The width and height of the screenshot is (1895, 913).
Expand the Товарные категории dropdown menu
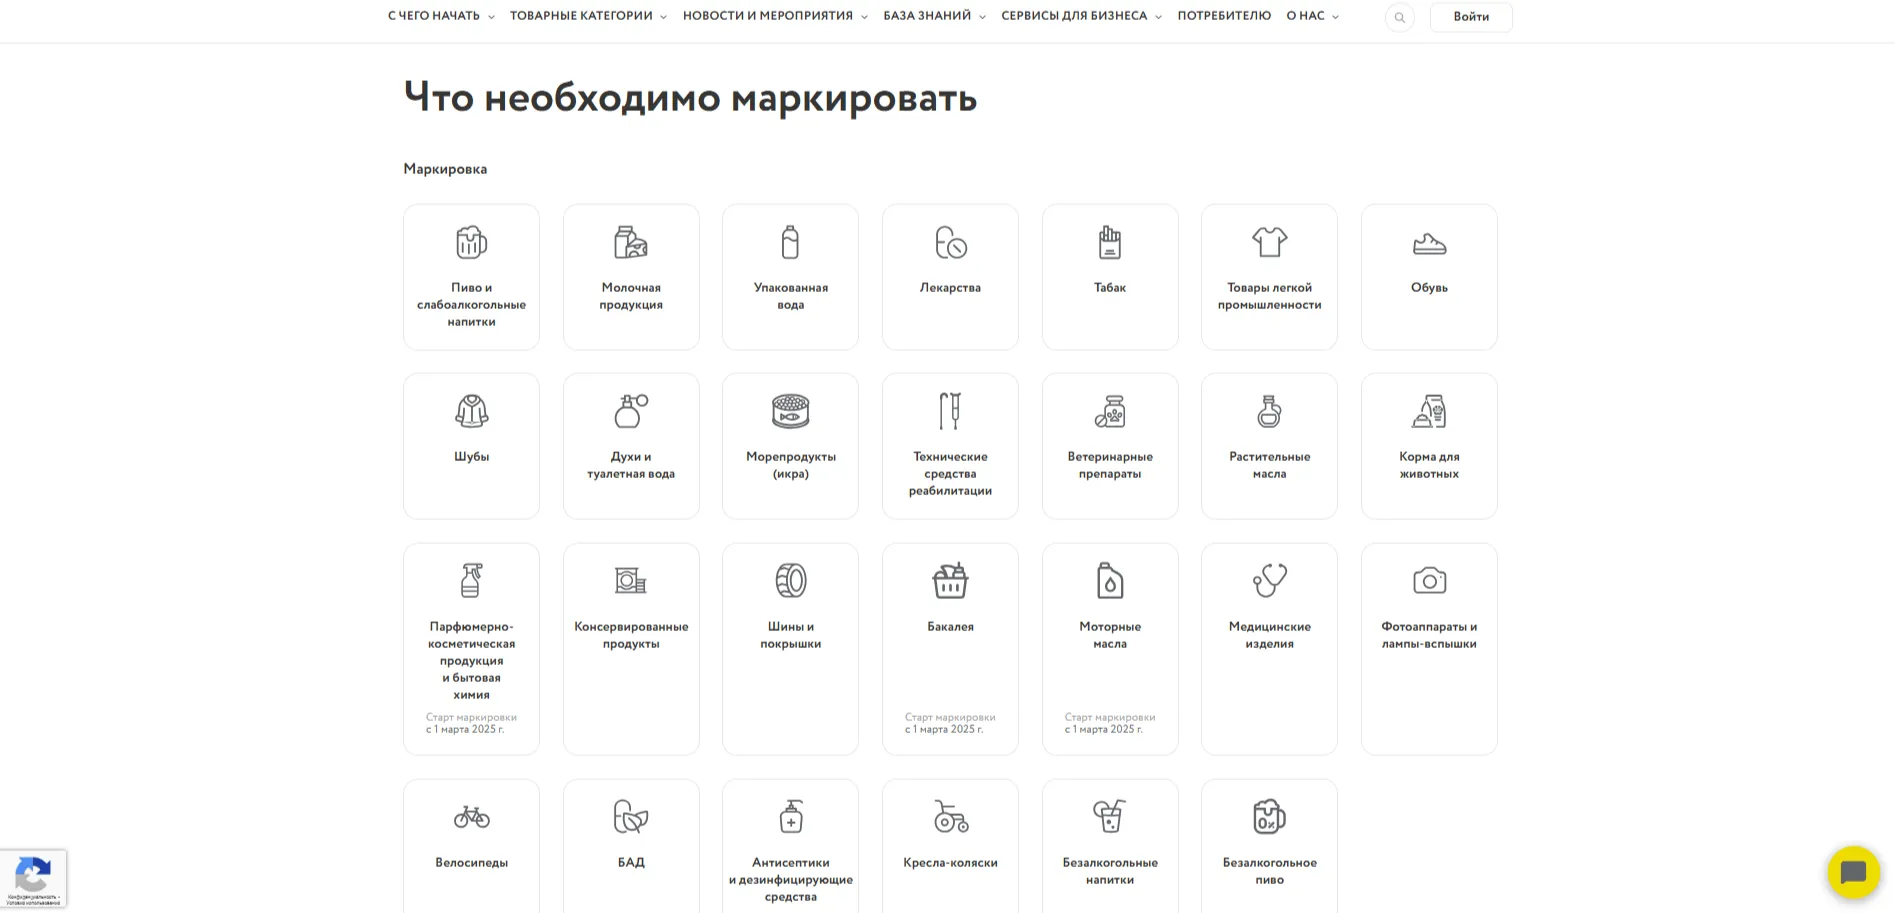pos(587,16)
